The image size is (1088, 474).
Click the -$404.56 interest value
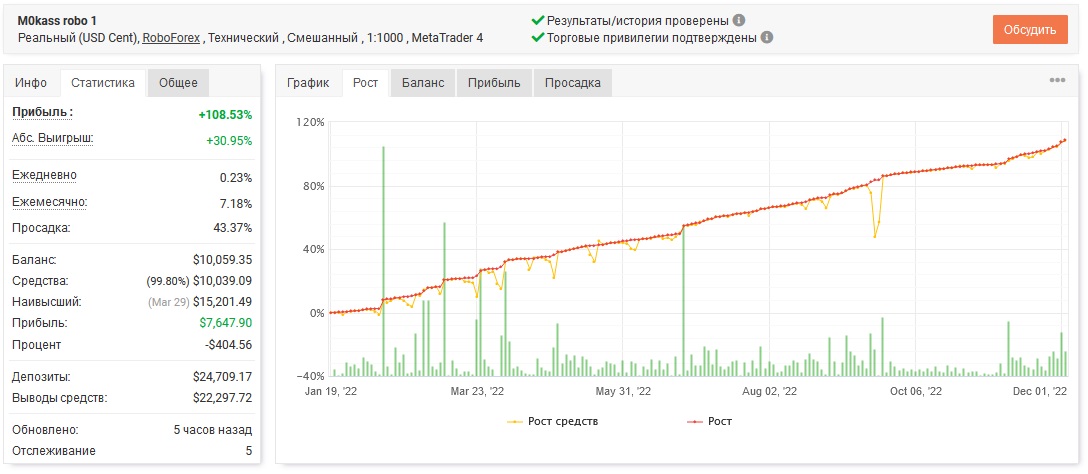point(227,344)
